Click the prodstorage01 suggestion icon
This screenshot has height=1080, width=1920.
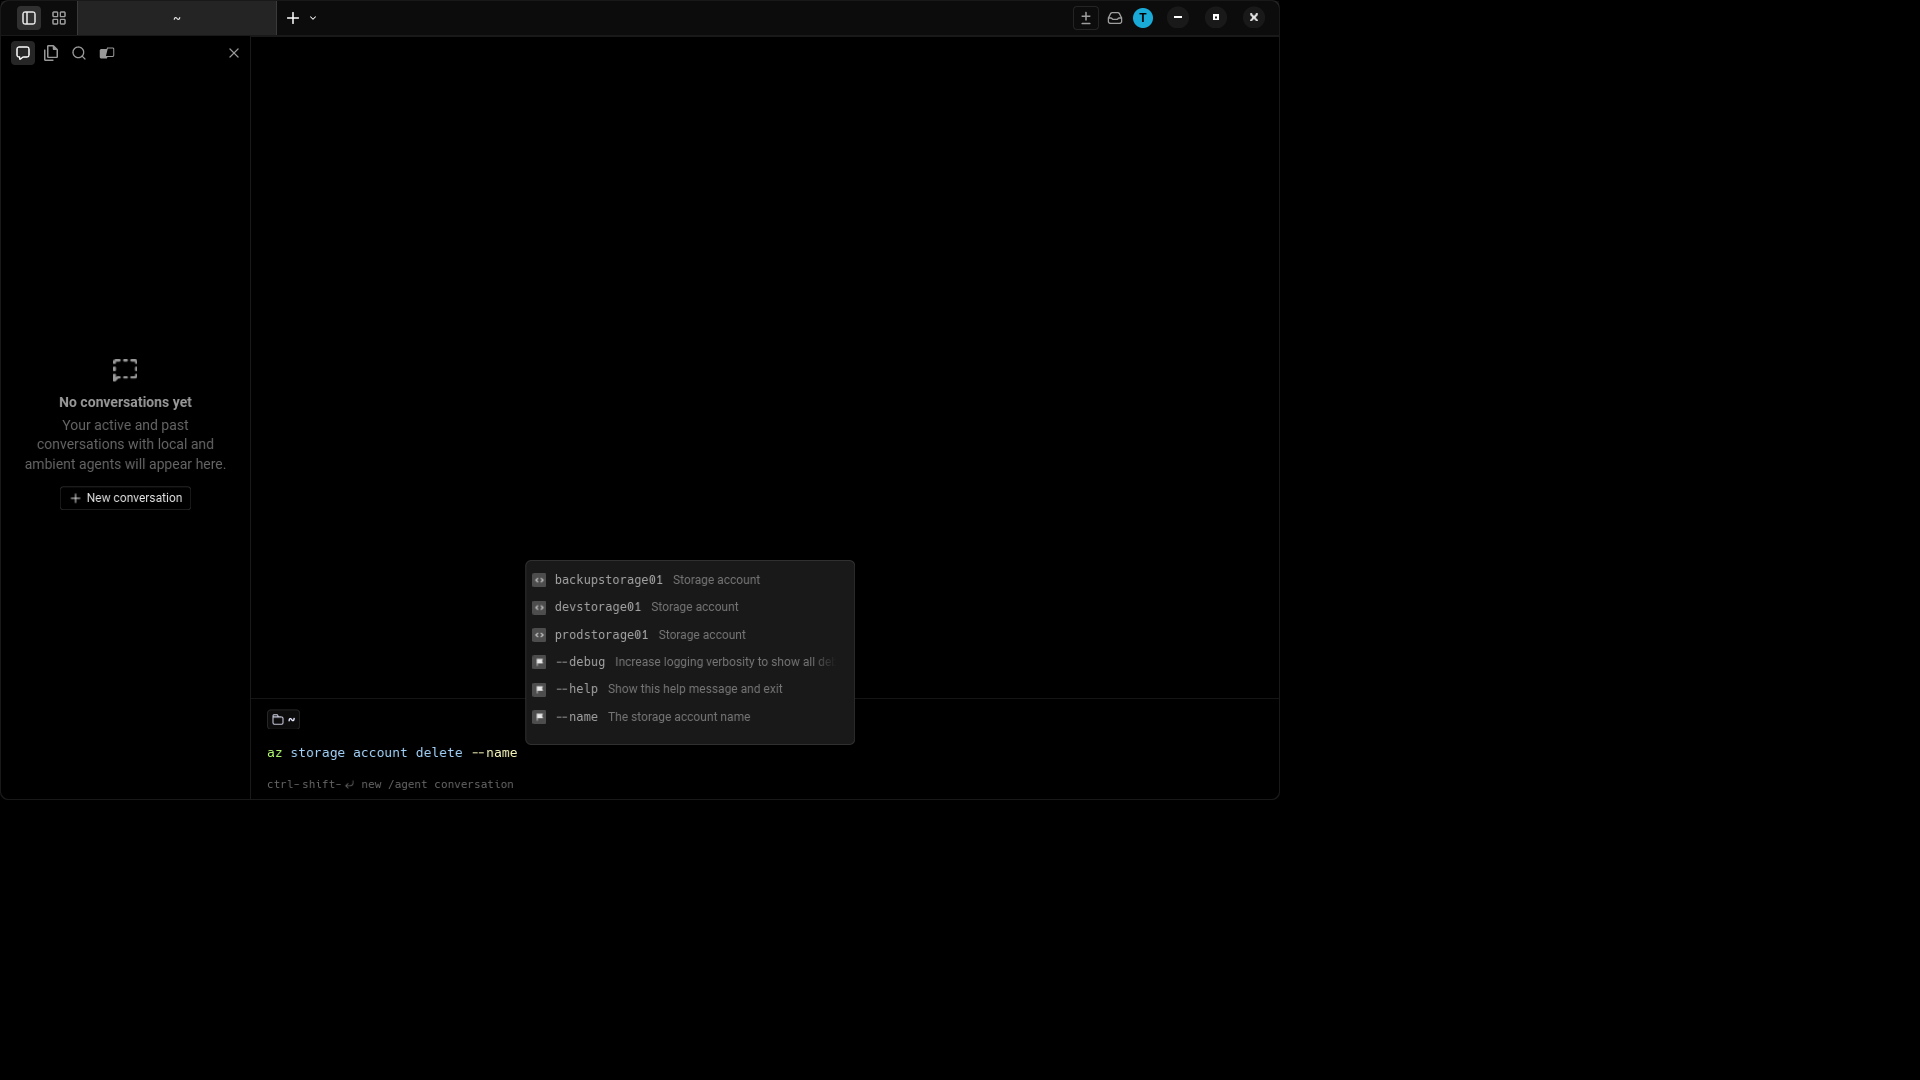pyautogui.click(x=539, y=635)
